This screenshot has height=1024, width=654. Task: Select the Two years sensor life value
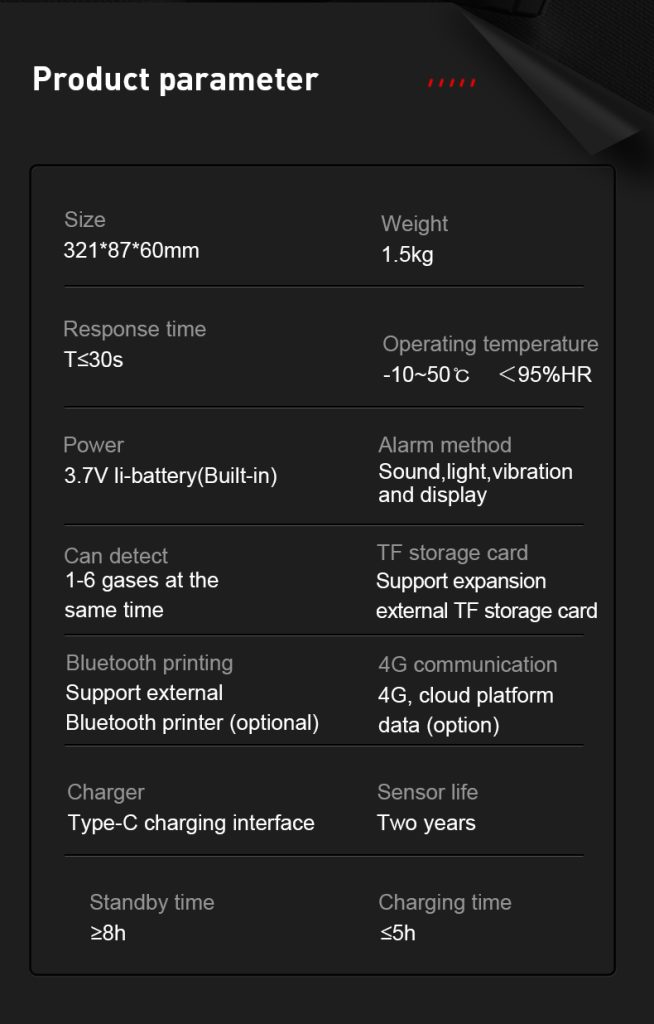(426, 823)
